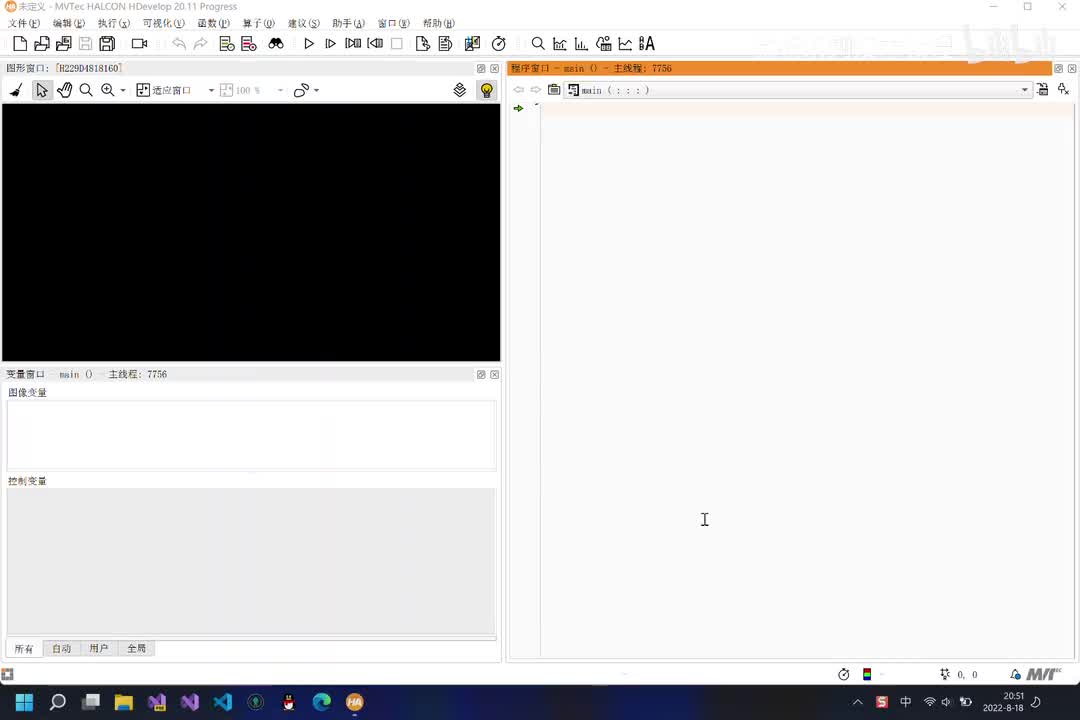Open the image acquisition camera icon
1080x720 pixels.
[x=139, y=44]
